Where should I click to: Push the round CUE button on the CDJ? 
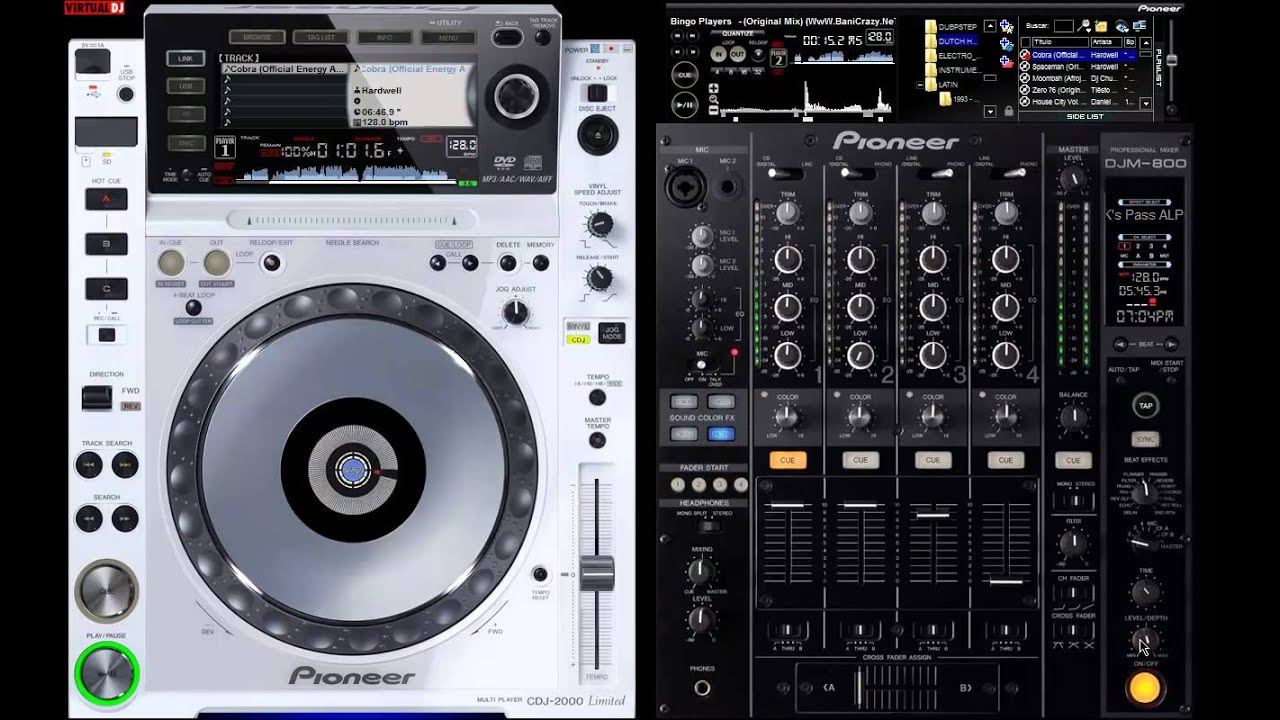[x=106, y=591]
